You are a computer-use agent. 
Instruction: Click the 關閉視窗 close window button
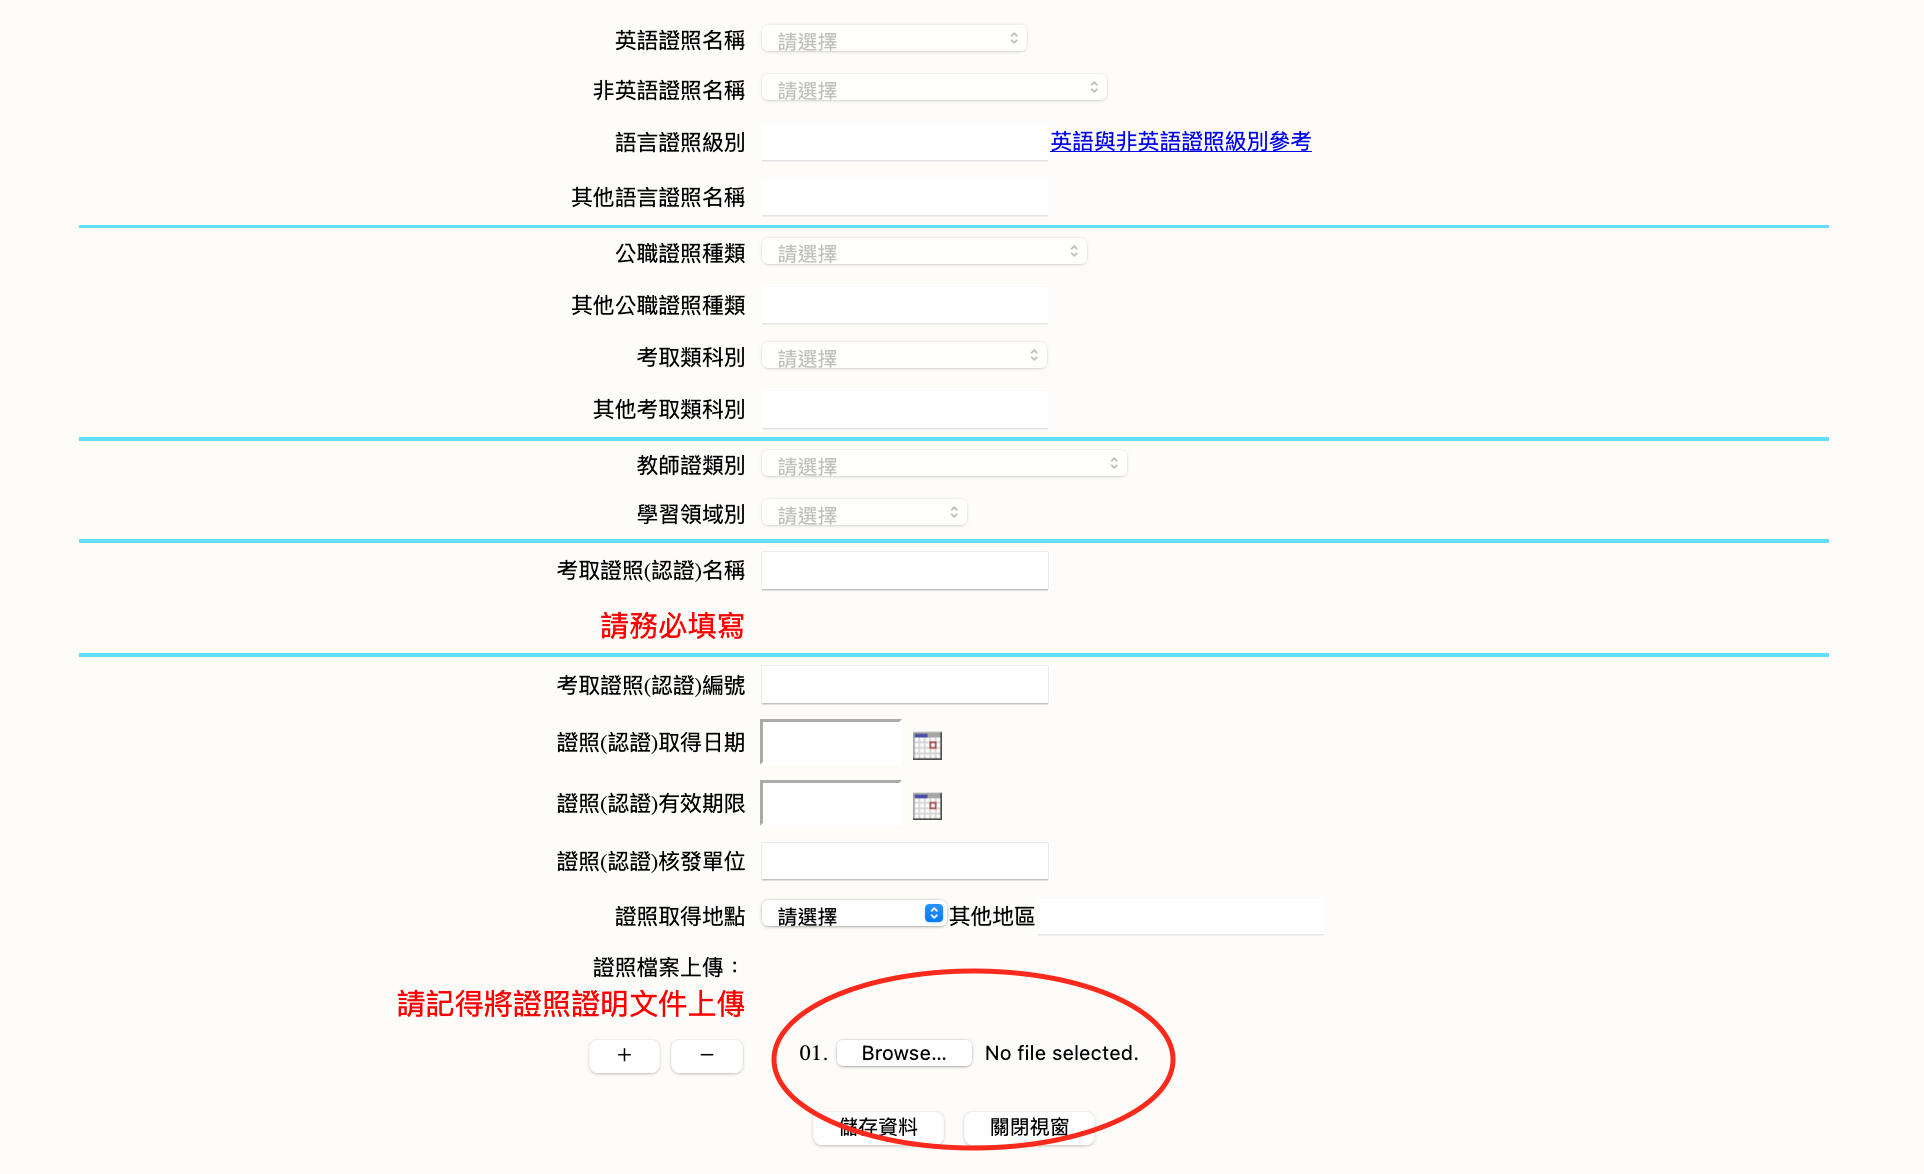(x=1029, y=1127)
